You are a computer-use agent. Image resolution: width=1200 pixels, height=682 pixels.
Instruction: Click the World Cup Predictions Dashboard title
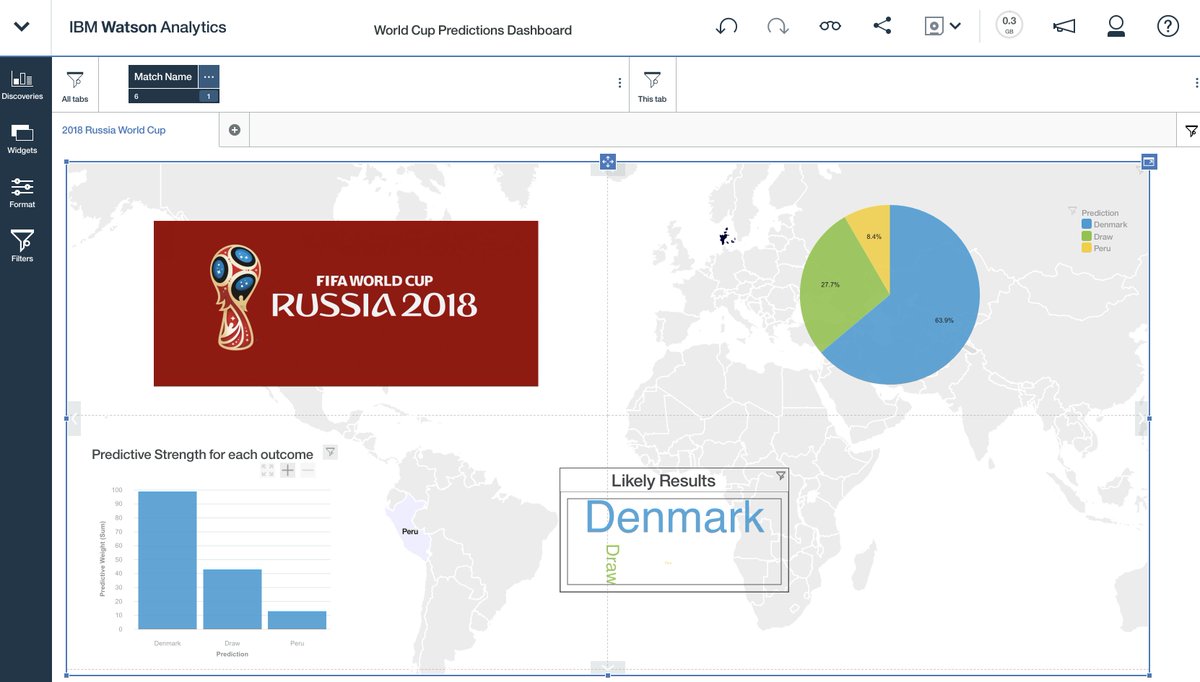pos(473,30)
